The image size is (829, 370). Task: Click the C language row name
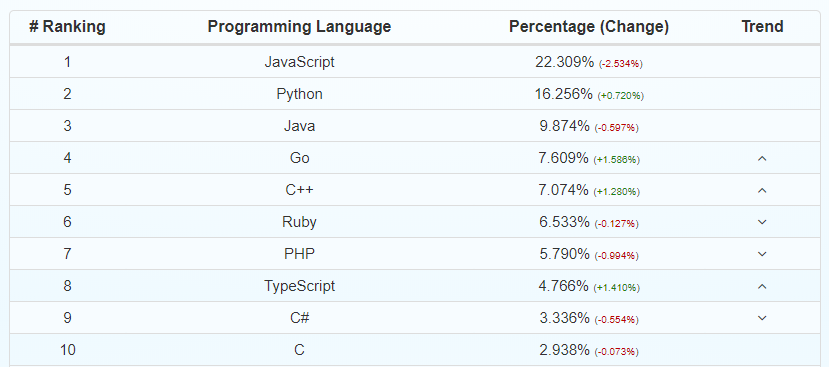pyautogui.click(x=299, y=350)
